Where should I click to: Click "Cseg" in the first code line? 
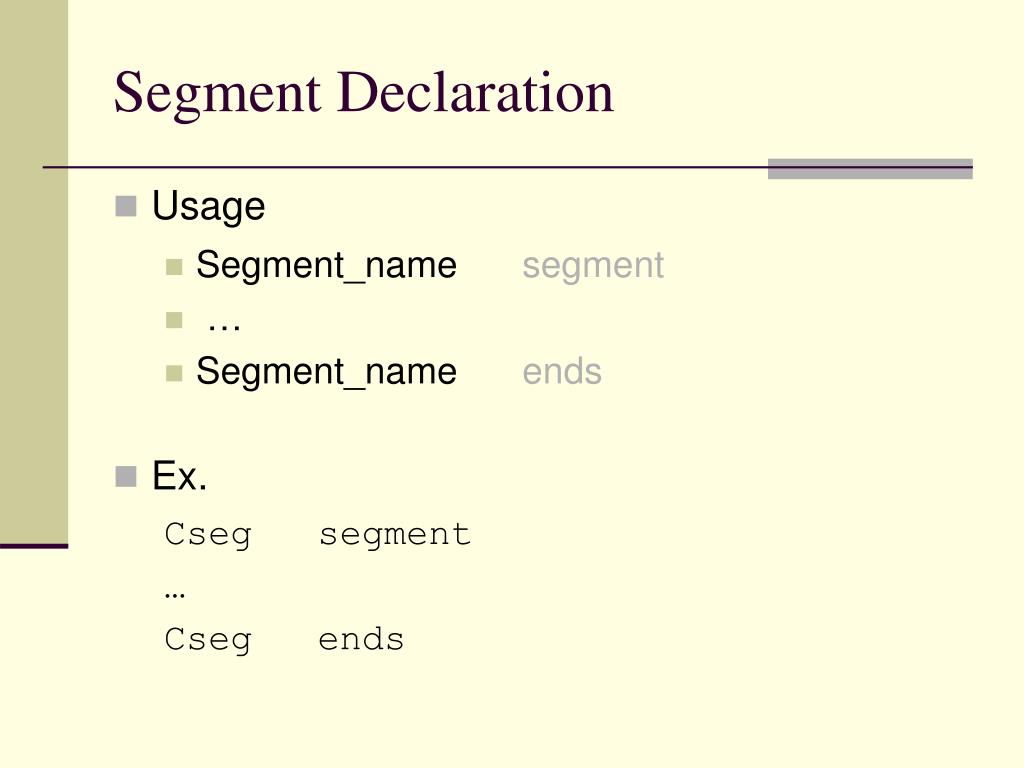208,534
